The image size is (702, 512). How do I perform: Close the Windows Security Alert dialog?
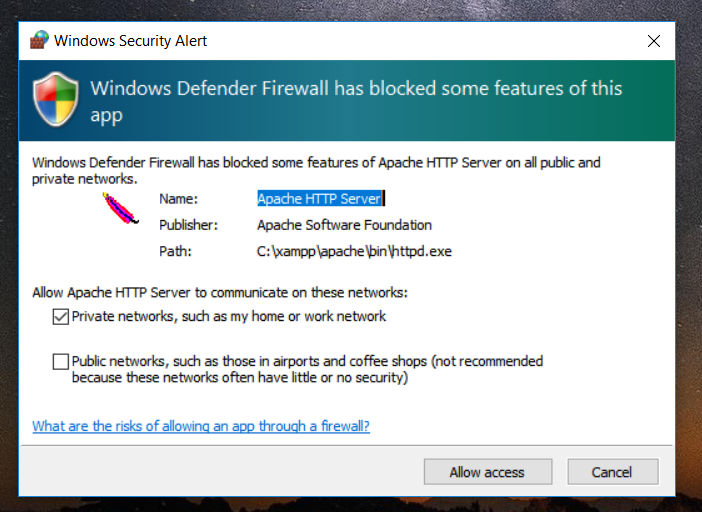pos(654,41)
